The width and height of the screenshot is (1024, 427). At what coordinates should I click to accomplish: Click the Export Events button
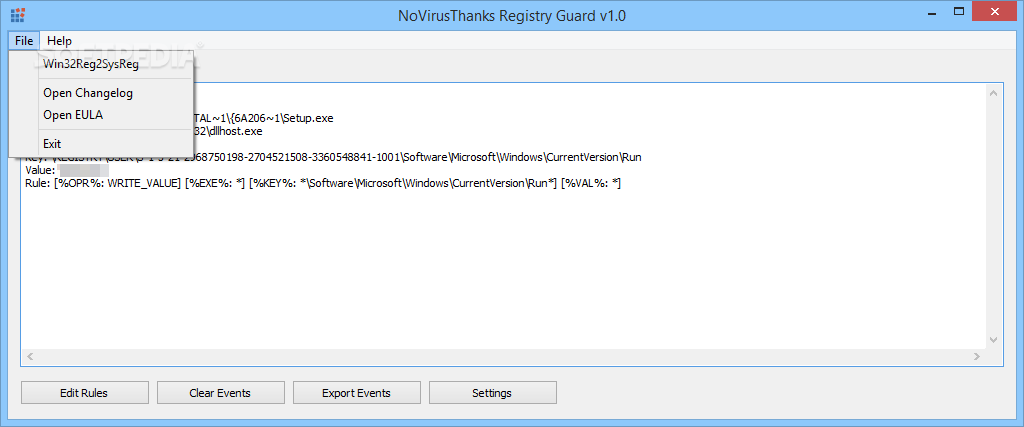click(356, 393)
